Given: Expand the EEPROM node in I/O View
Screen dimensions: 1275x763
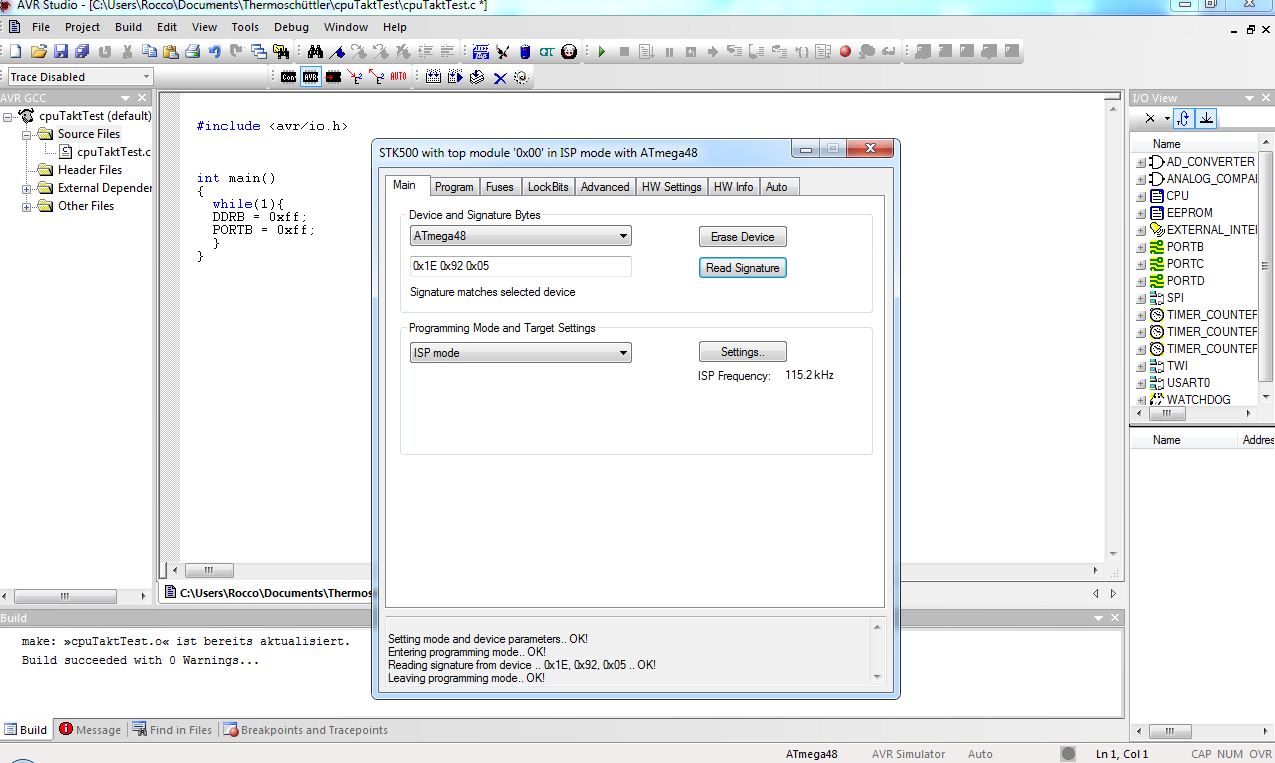Looking at the screenshot, I should coord(1141,213).
